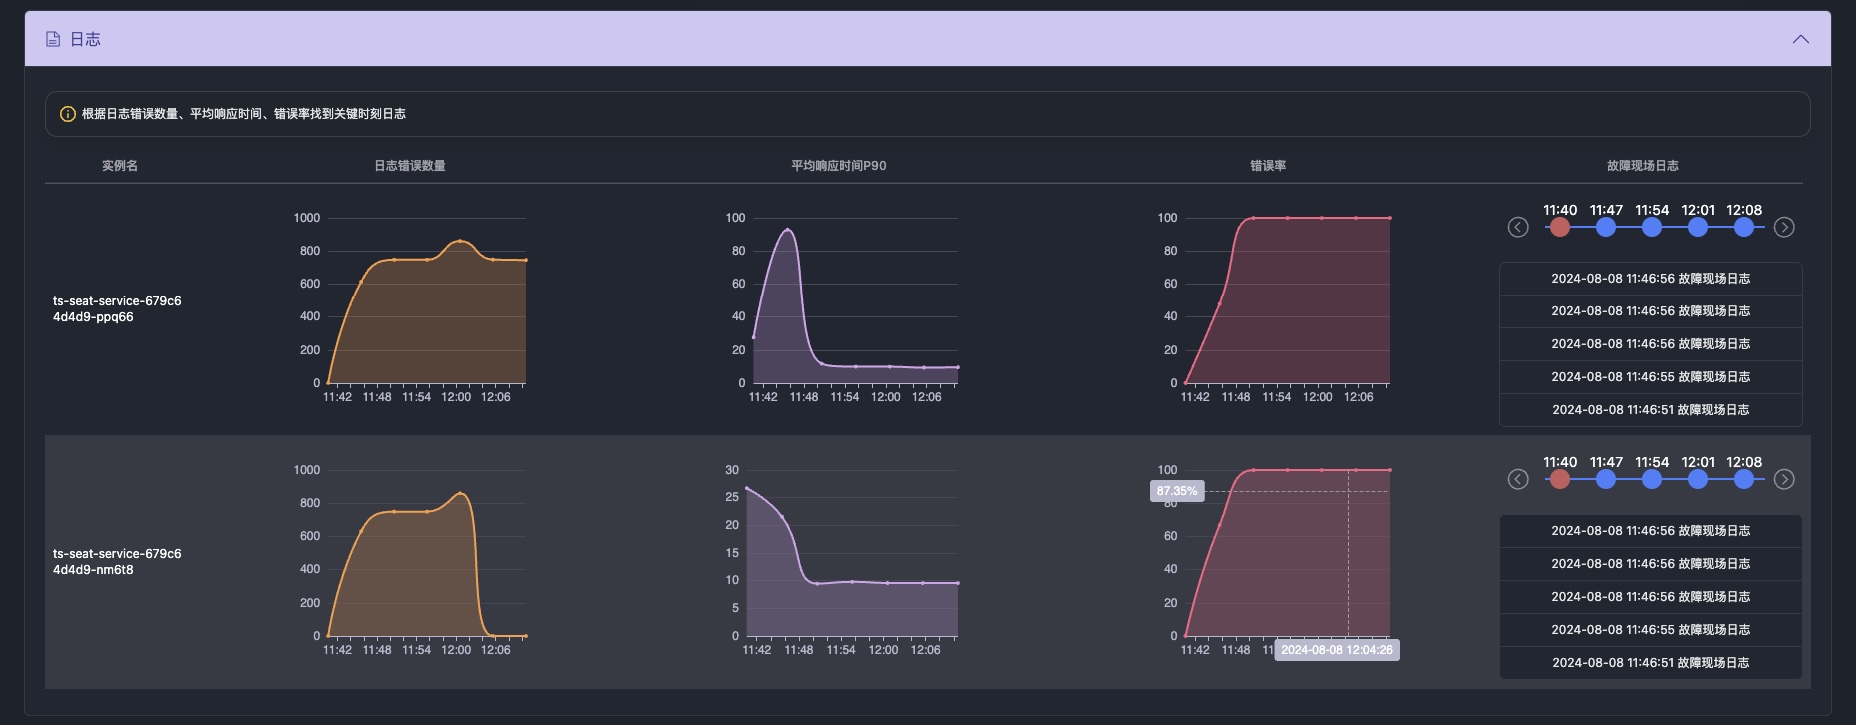
Task: Select 12:01 timeline dot for nm6t8 instance
Action: (x=1697, y=479)
